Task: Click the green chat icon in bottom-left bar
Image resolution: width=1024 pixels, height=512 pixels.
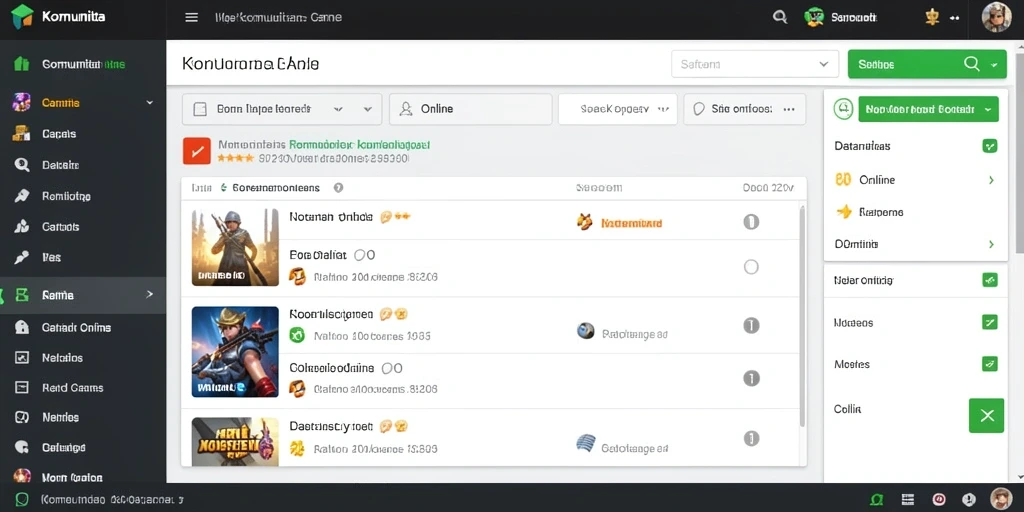Action: tap(22, 500)
